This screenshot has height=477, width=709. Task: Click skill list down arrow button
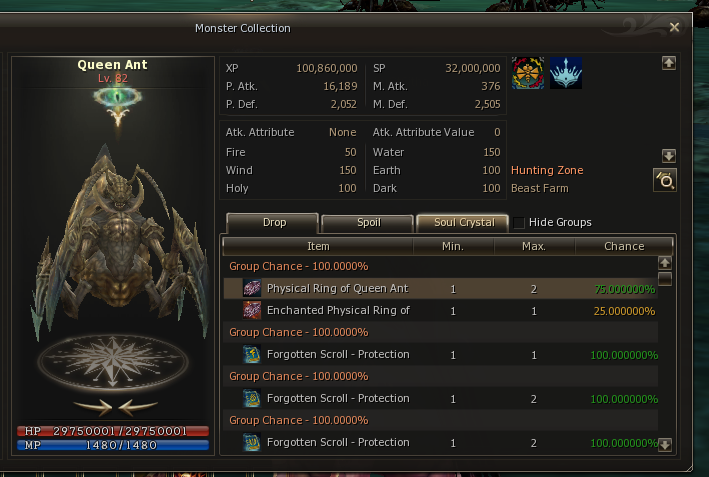click(x=669, y=156)
